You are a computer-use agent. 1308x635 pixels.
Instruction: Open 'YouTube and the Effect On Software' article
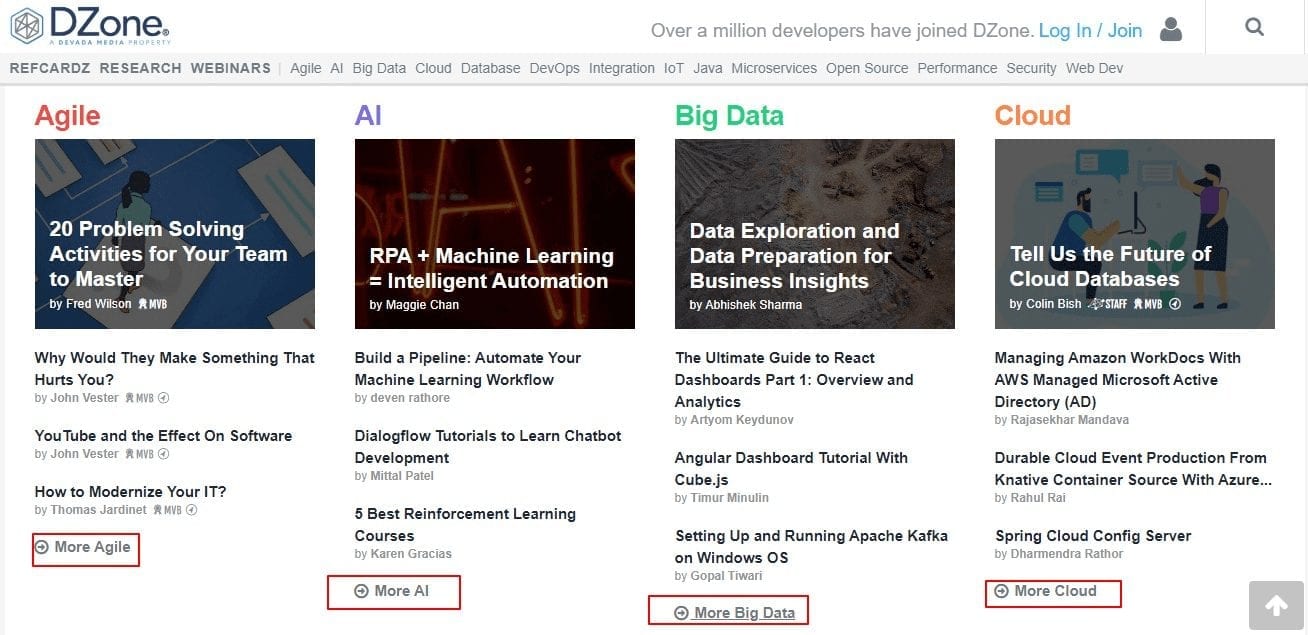(x=164, y=436)
